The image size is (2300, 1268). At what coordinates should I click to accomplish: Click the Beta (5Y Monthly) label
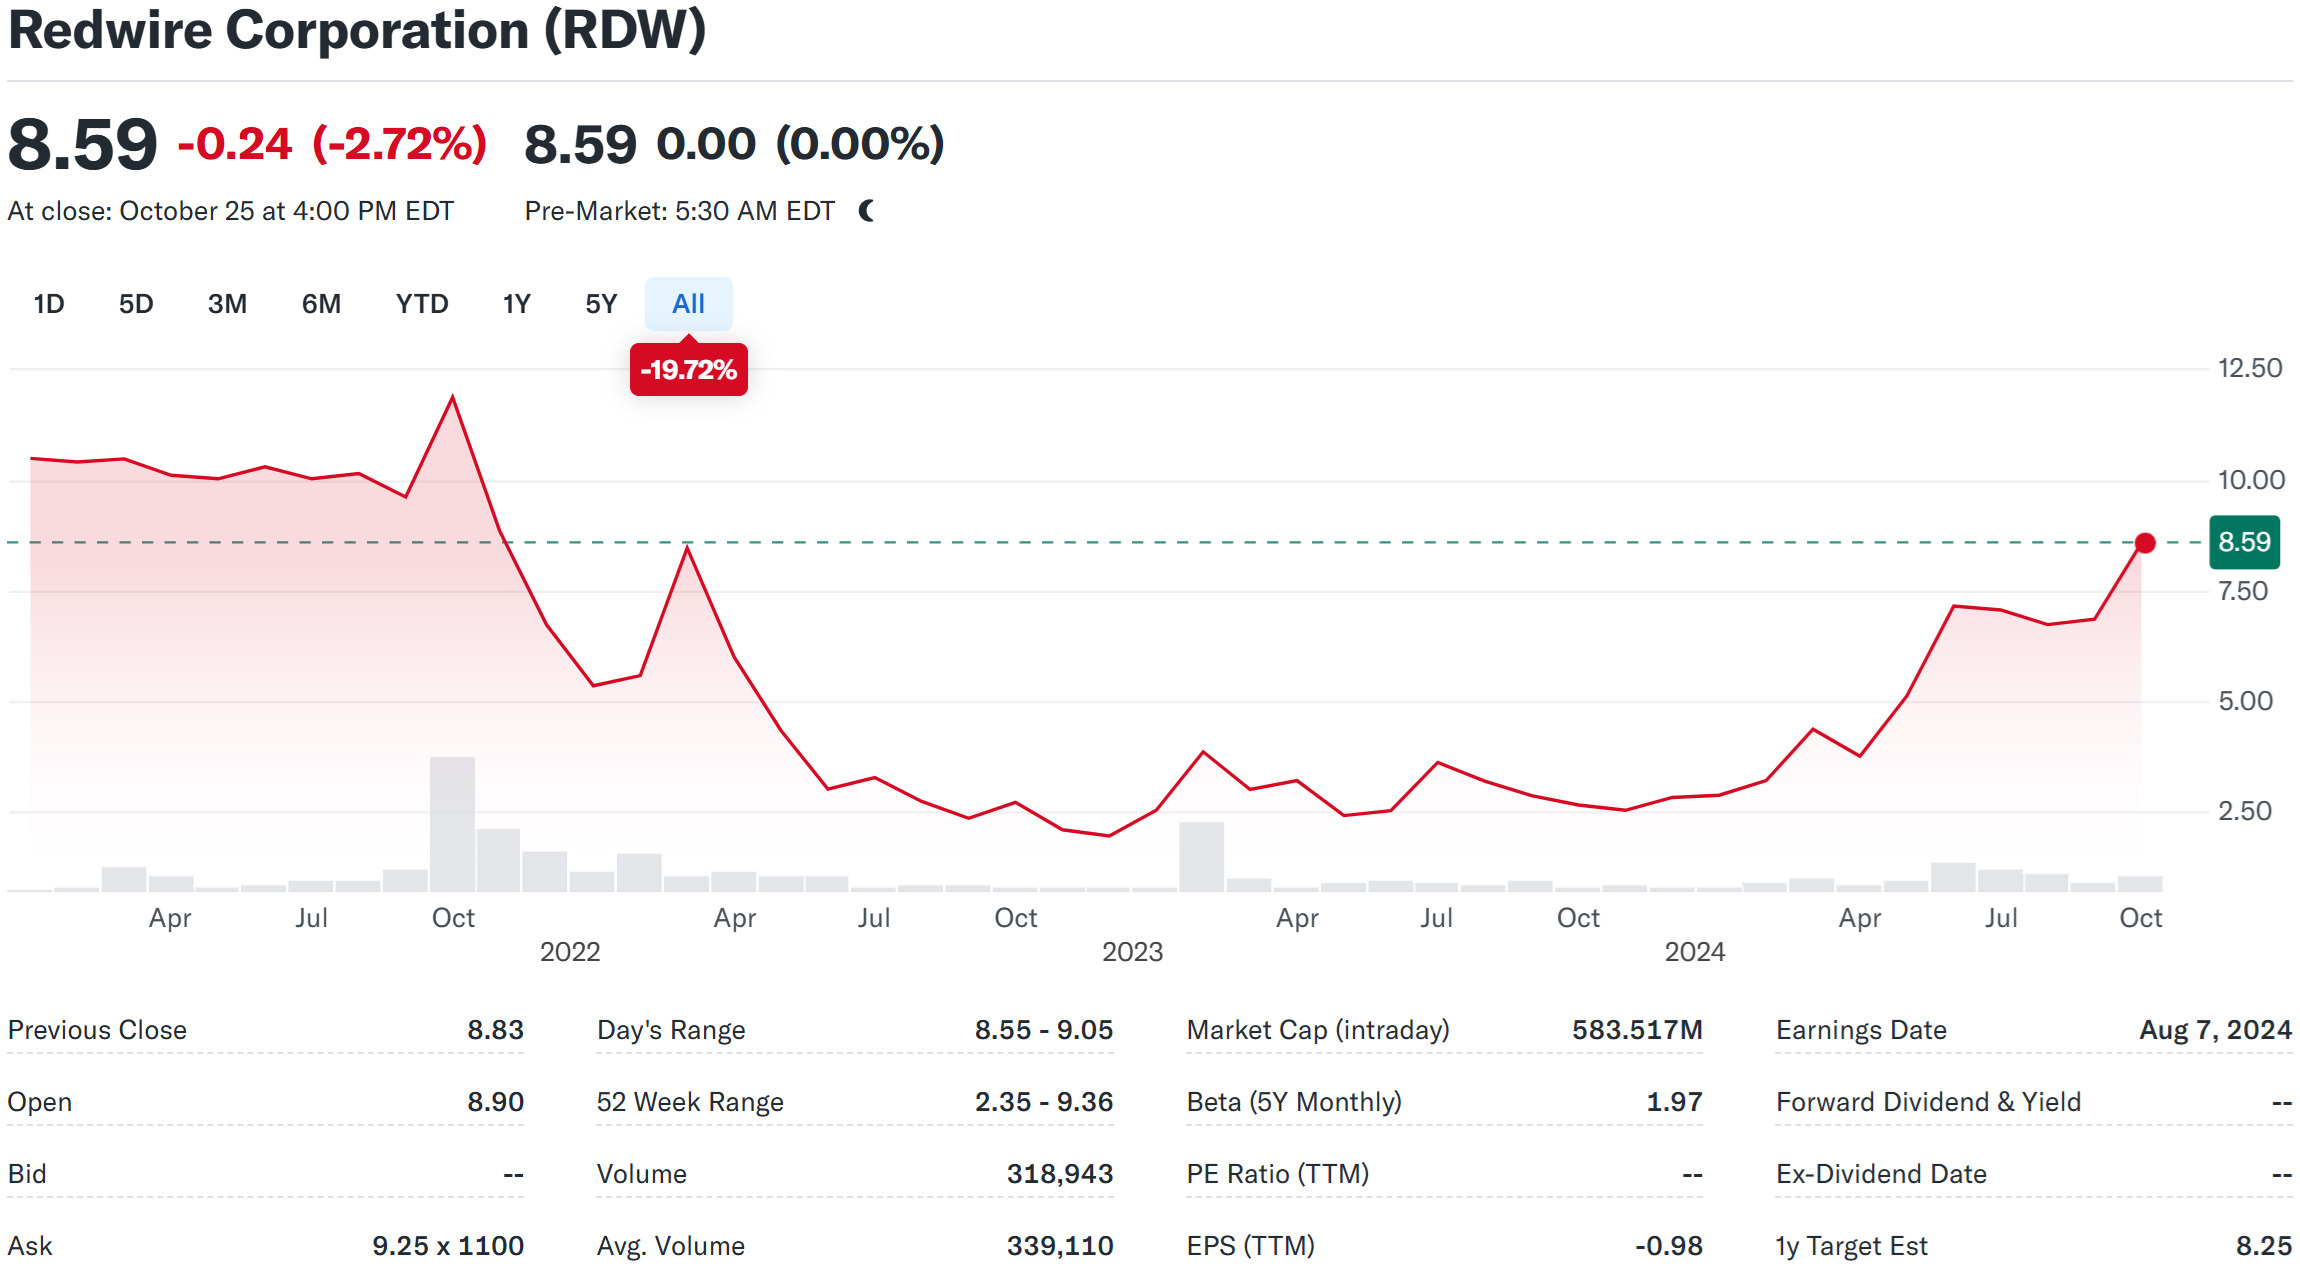pos(1294,1102)
